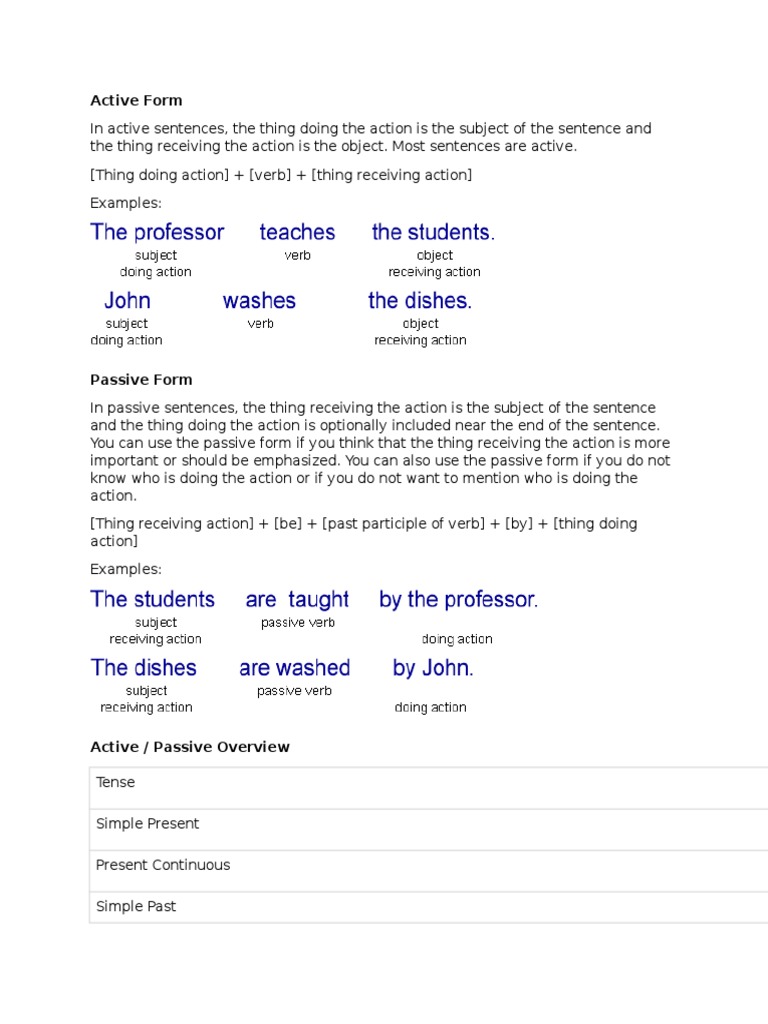Click the '[Thing doing action] + [verb]' formula line
Viewport: 768px width, 1024px height.
click(281, 176)
